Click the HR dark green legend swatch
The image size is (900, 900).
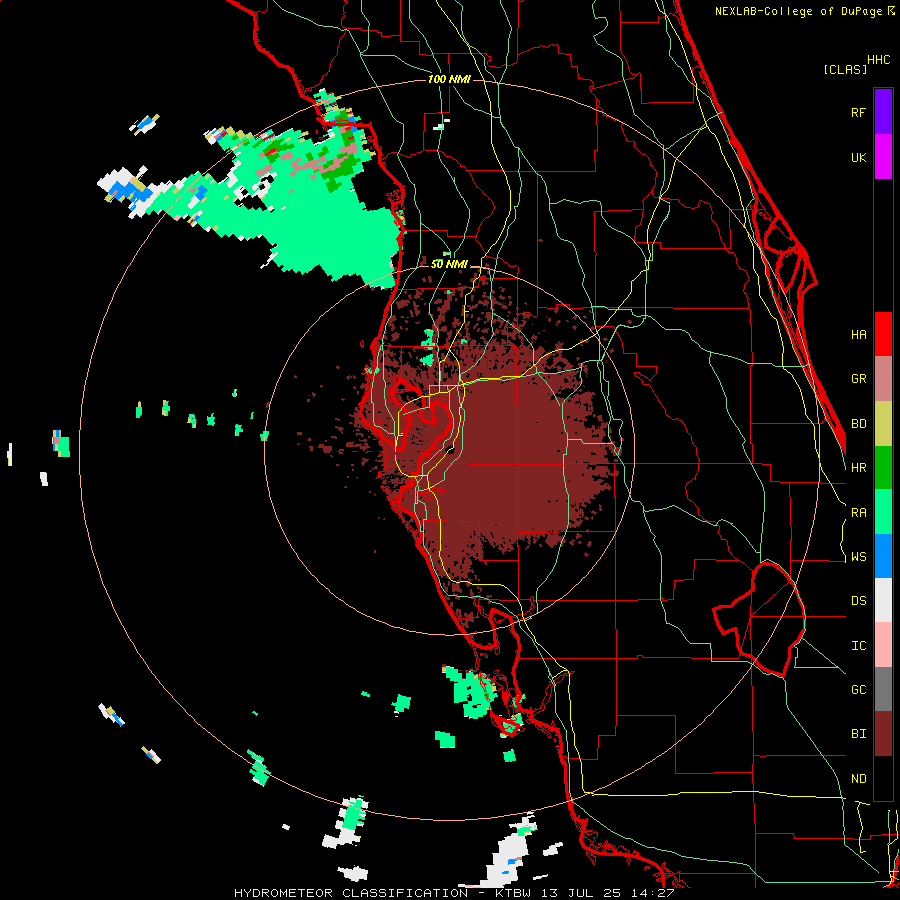coord(883,468)
